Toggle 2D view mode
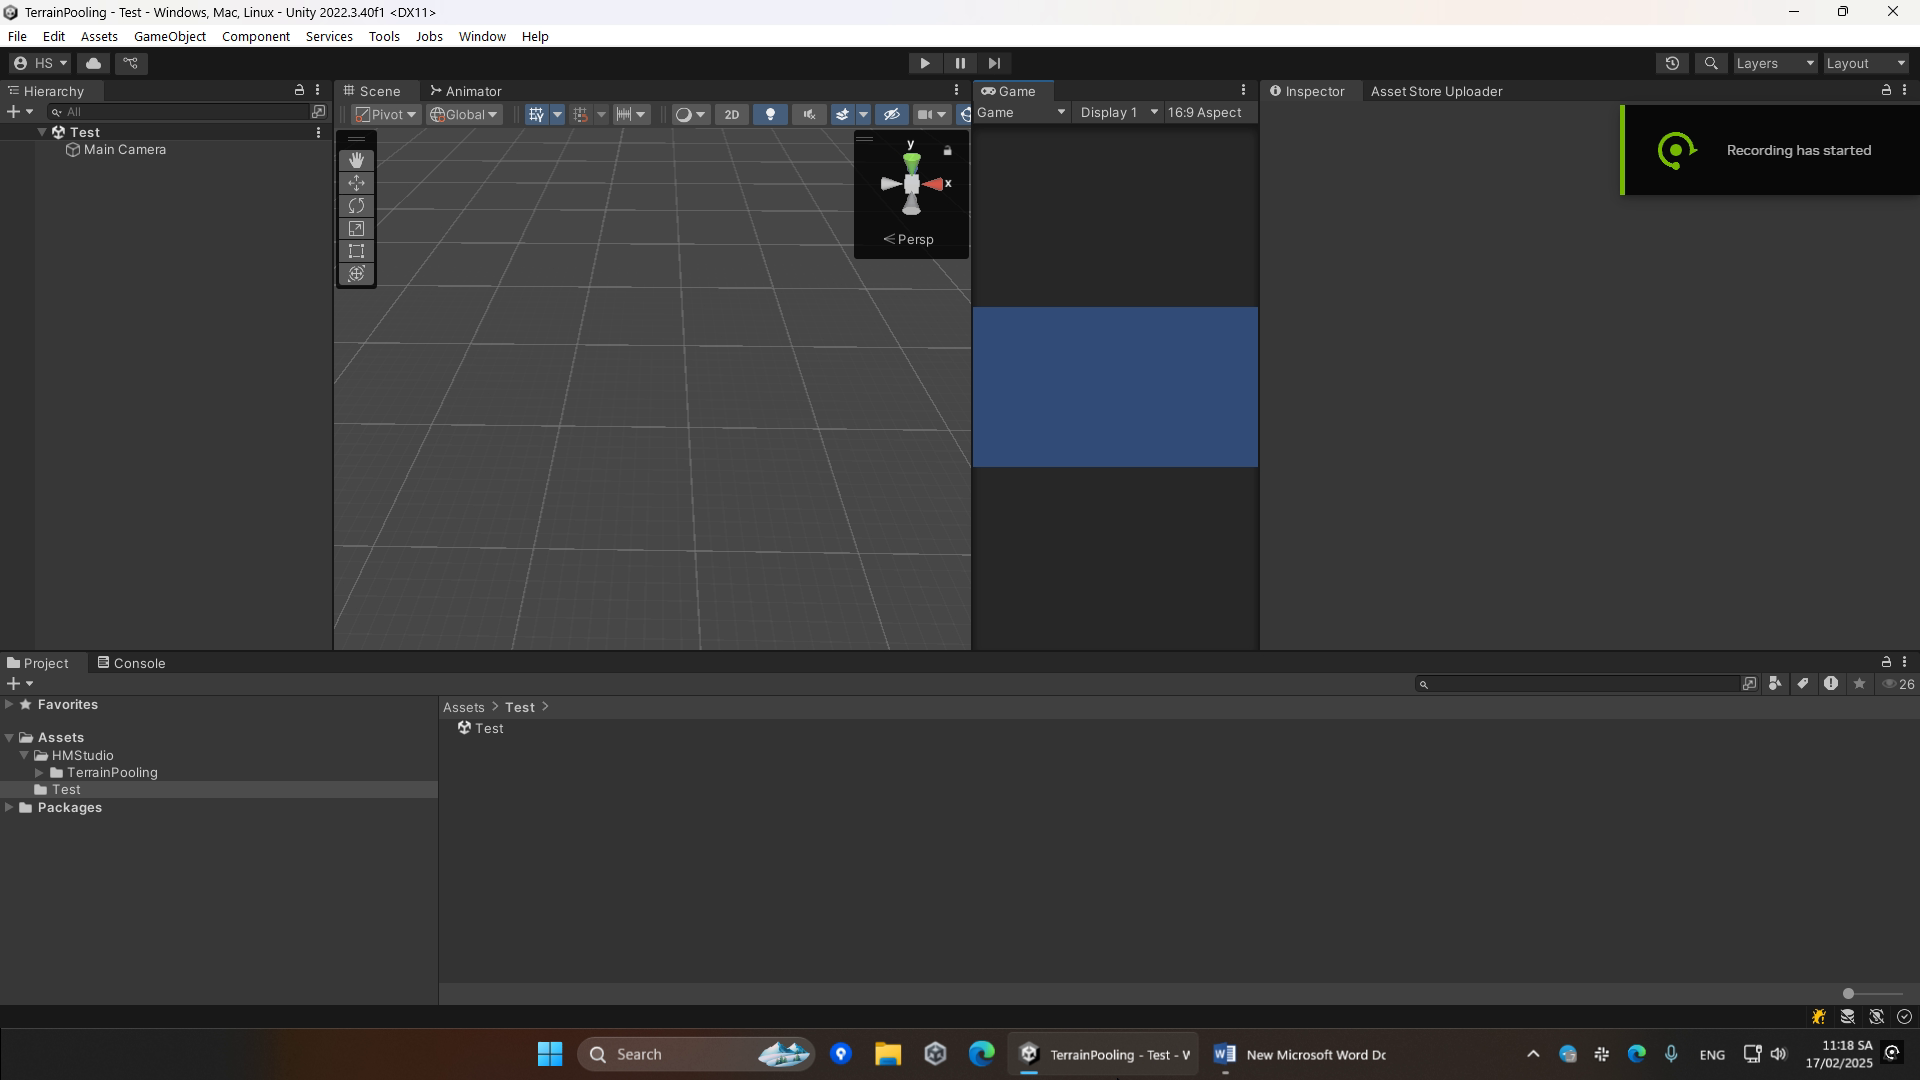The height and width of the screenshot is (1080, 1920). pos(731,114)
